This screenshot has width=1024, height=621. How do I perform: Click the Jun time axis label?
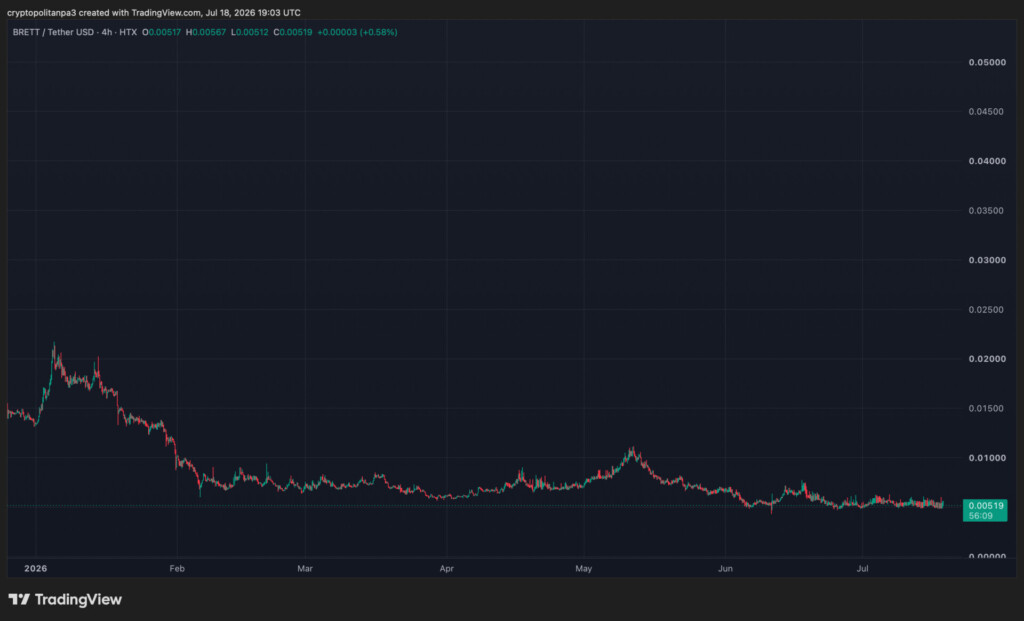[x=726, y=569]
